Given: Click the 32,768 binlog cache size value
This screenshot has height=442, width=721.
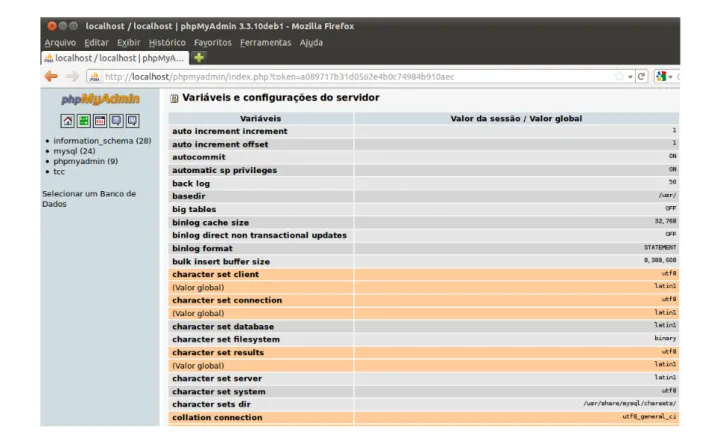Looking at the screenshot, I should [x=665, y=221].
